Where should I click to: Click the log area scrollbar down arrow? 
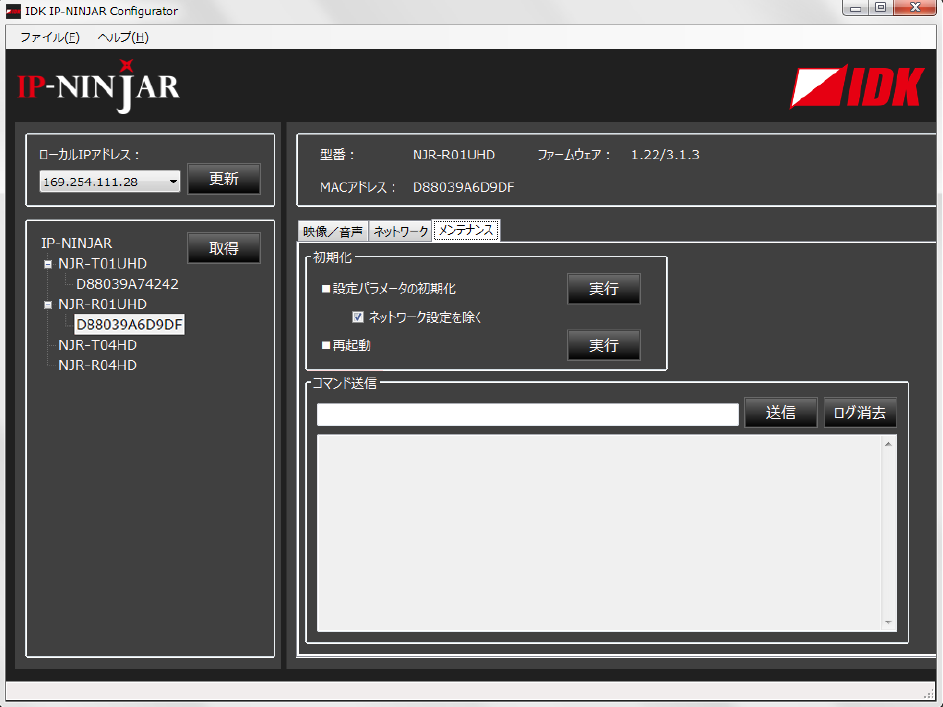[888, 622]
